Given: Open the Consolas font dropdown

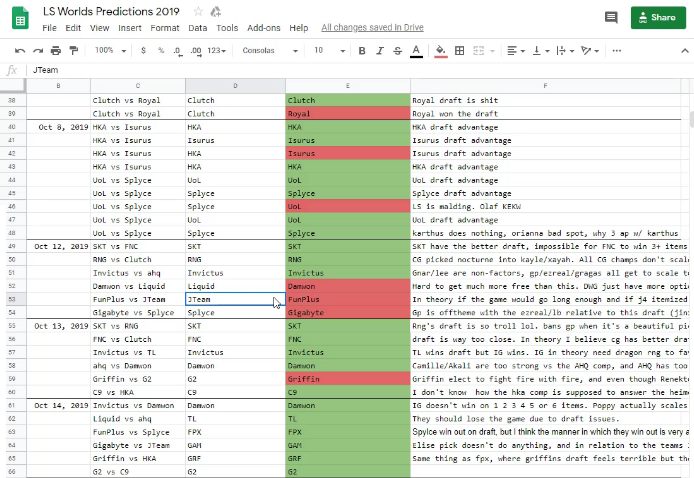Looking at the screenshot, I should pyautogui.click(x=270, y=51).
